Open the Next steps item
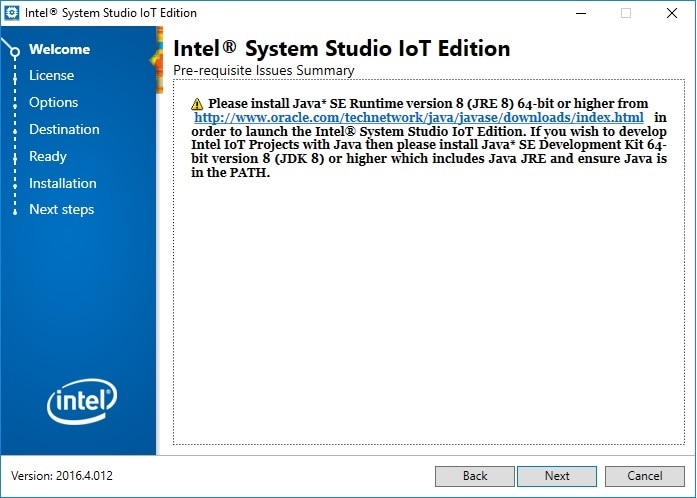This screenshot has height=498, width=697. tap(61, 209)
